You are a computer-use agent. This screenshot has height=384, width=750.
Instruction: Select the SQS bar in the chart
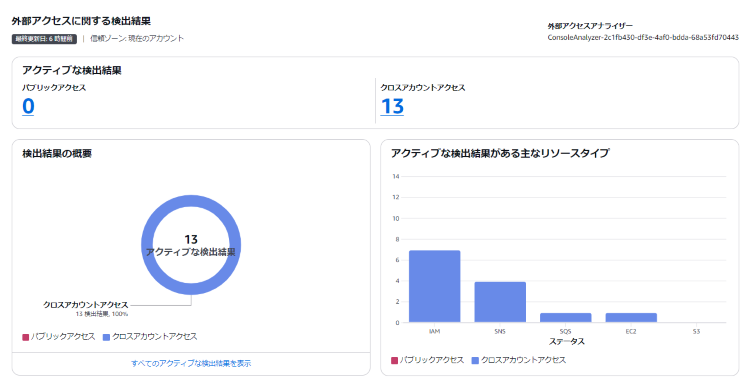coord(565,318)
